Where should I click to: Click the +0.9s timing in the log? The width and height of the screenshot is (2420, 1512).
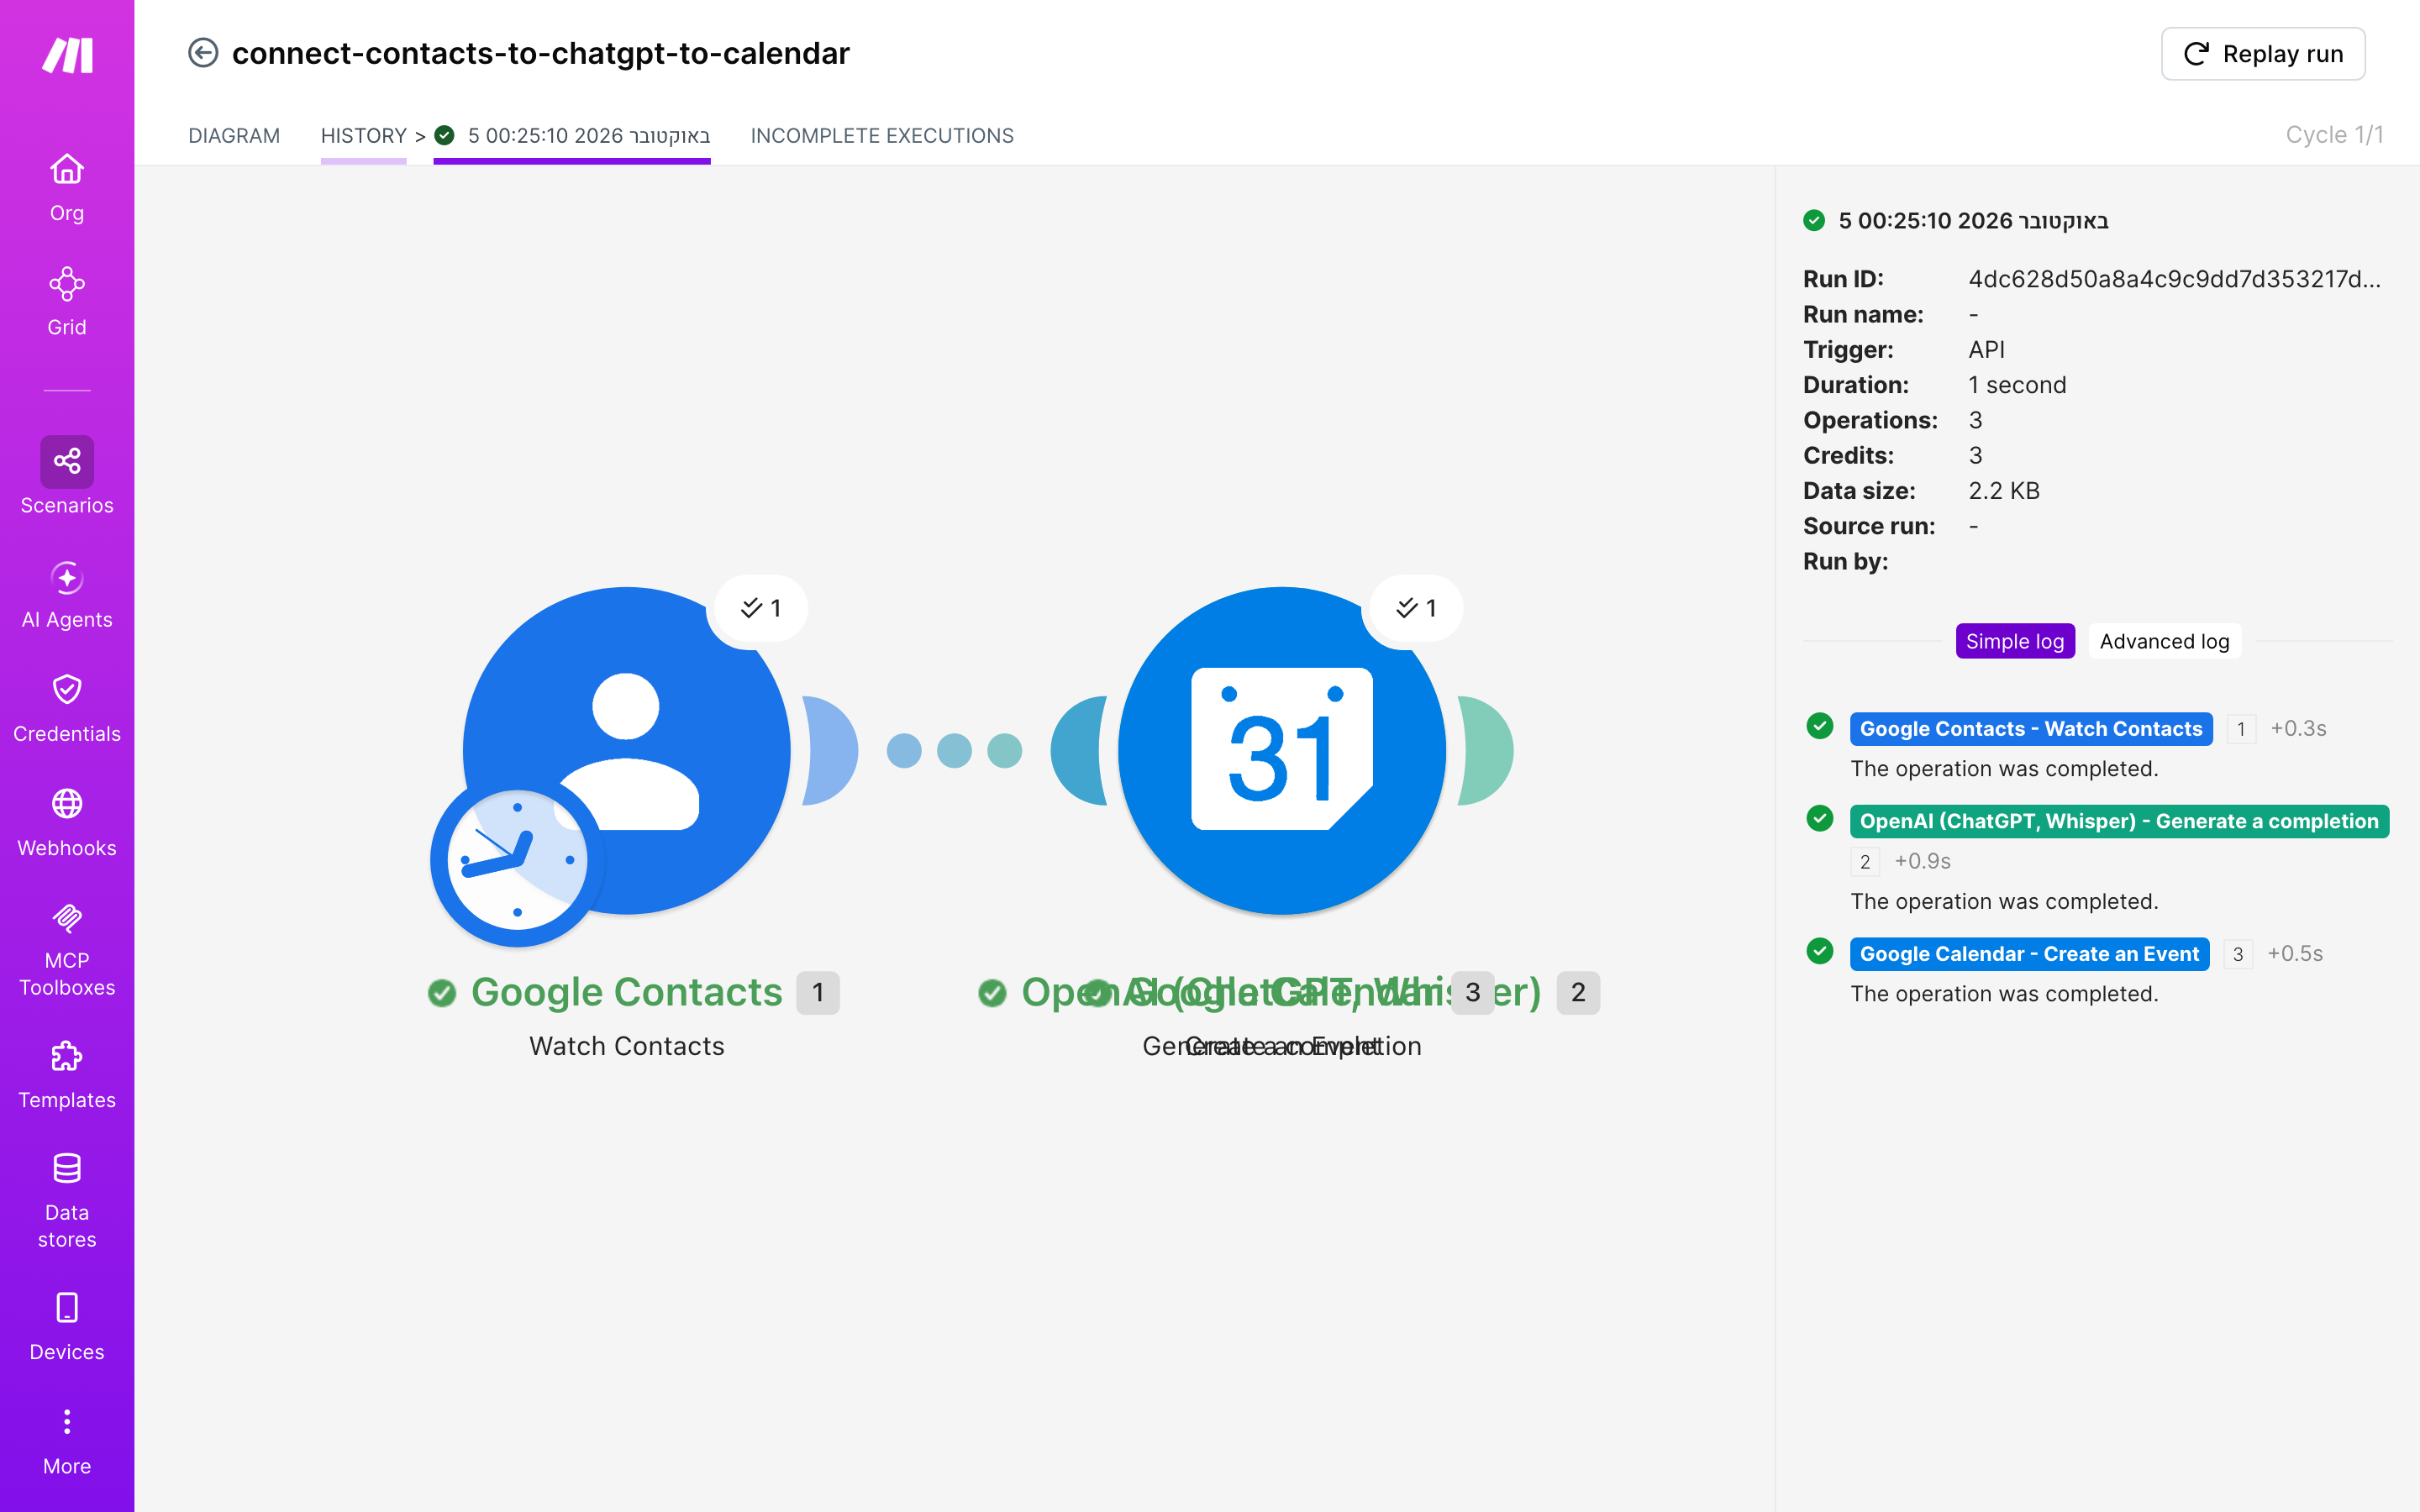pos(1922,861)
